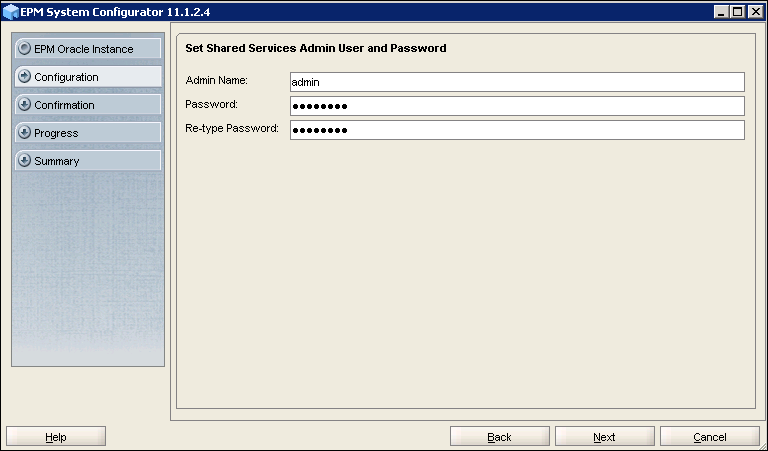Go Back to the previous page

click(x=499, y=437)
